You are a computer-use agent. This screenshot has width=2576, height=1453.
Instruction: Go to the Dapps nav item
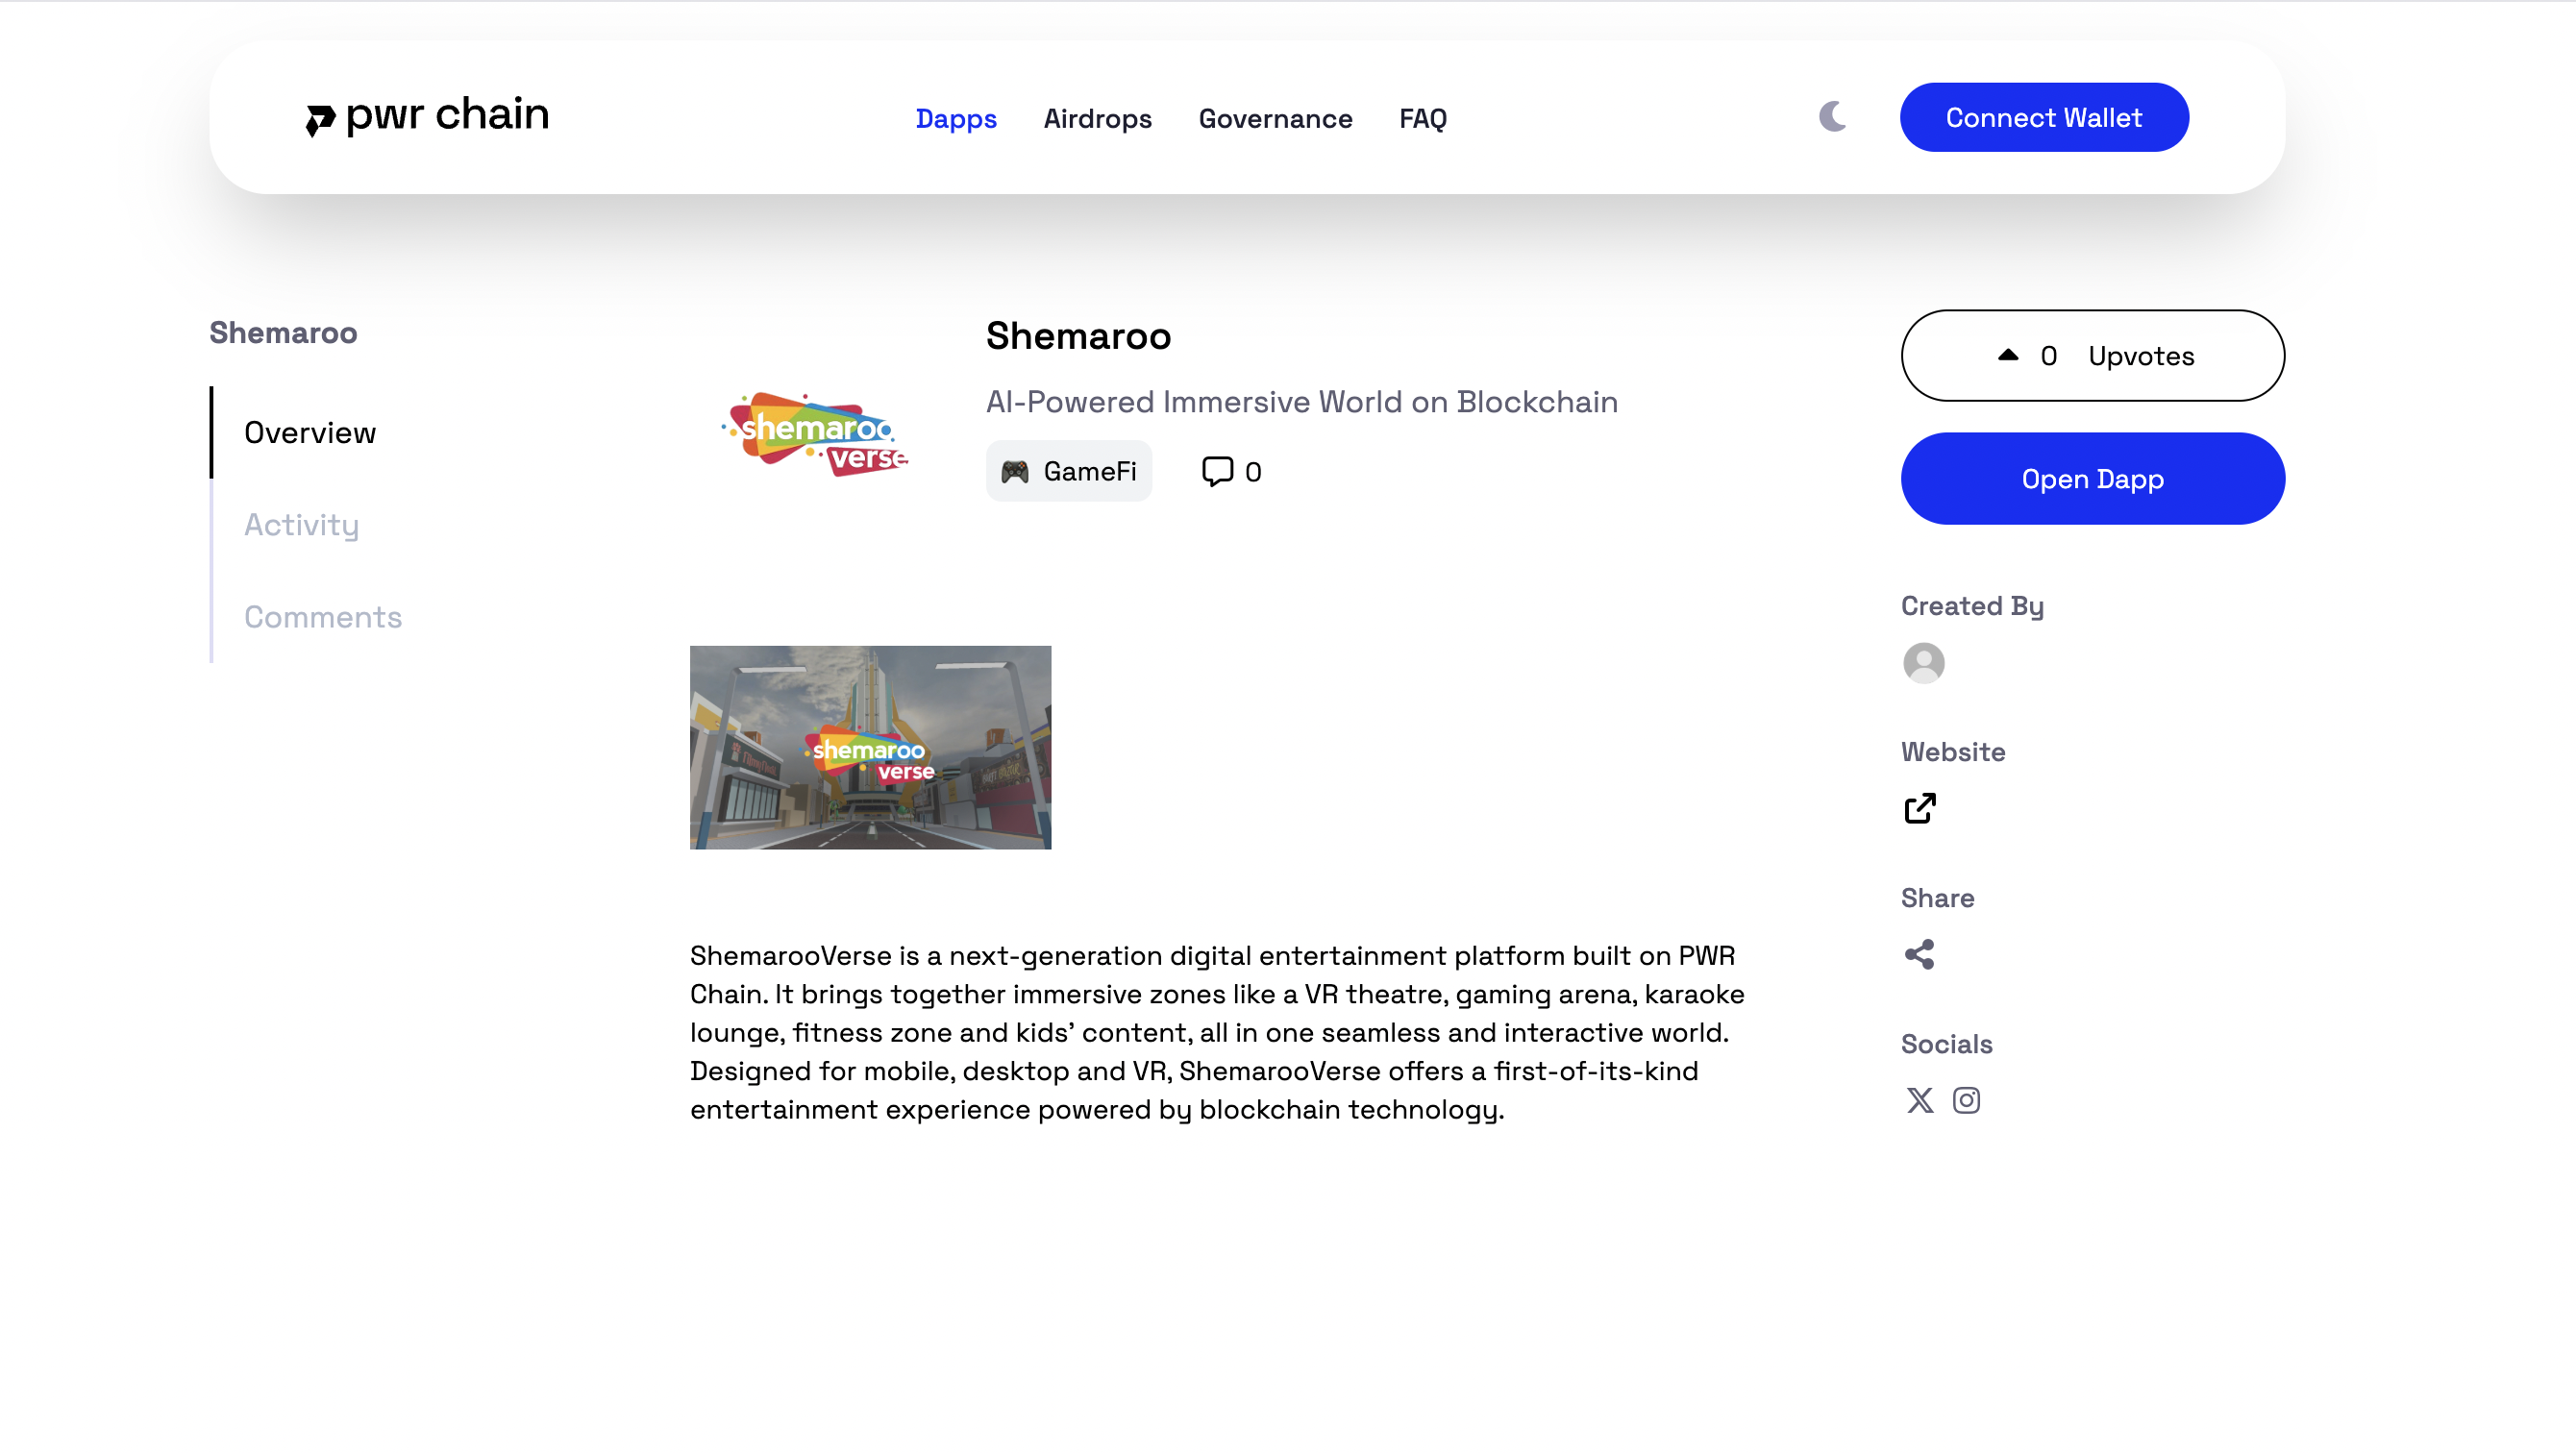click(x=956, y=118)
